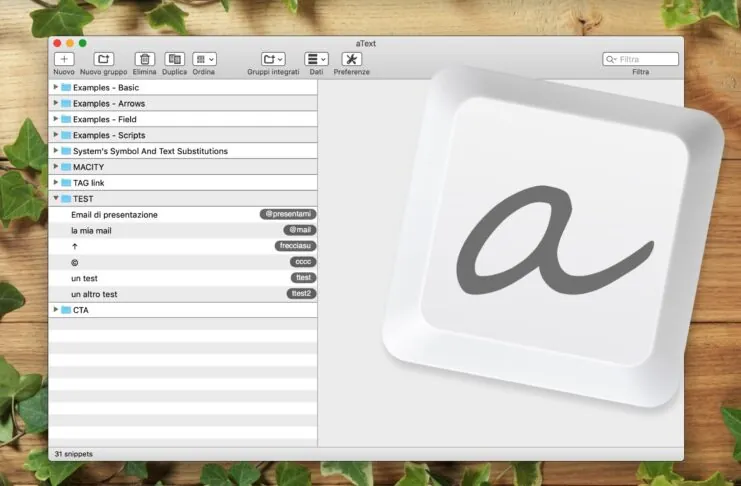Maximize aText with the green button
The image size is (741, 486).
(x=83, y=43)
